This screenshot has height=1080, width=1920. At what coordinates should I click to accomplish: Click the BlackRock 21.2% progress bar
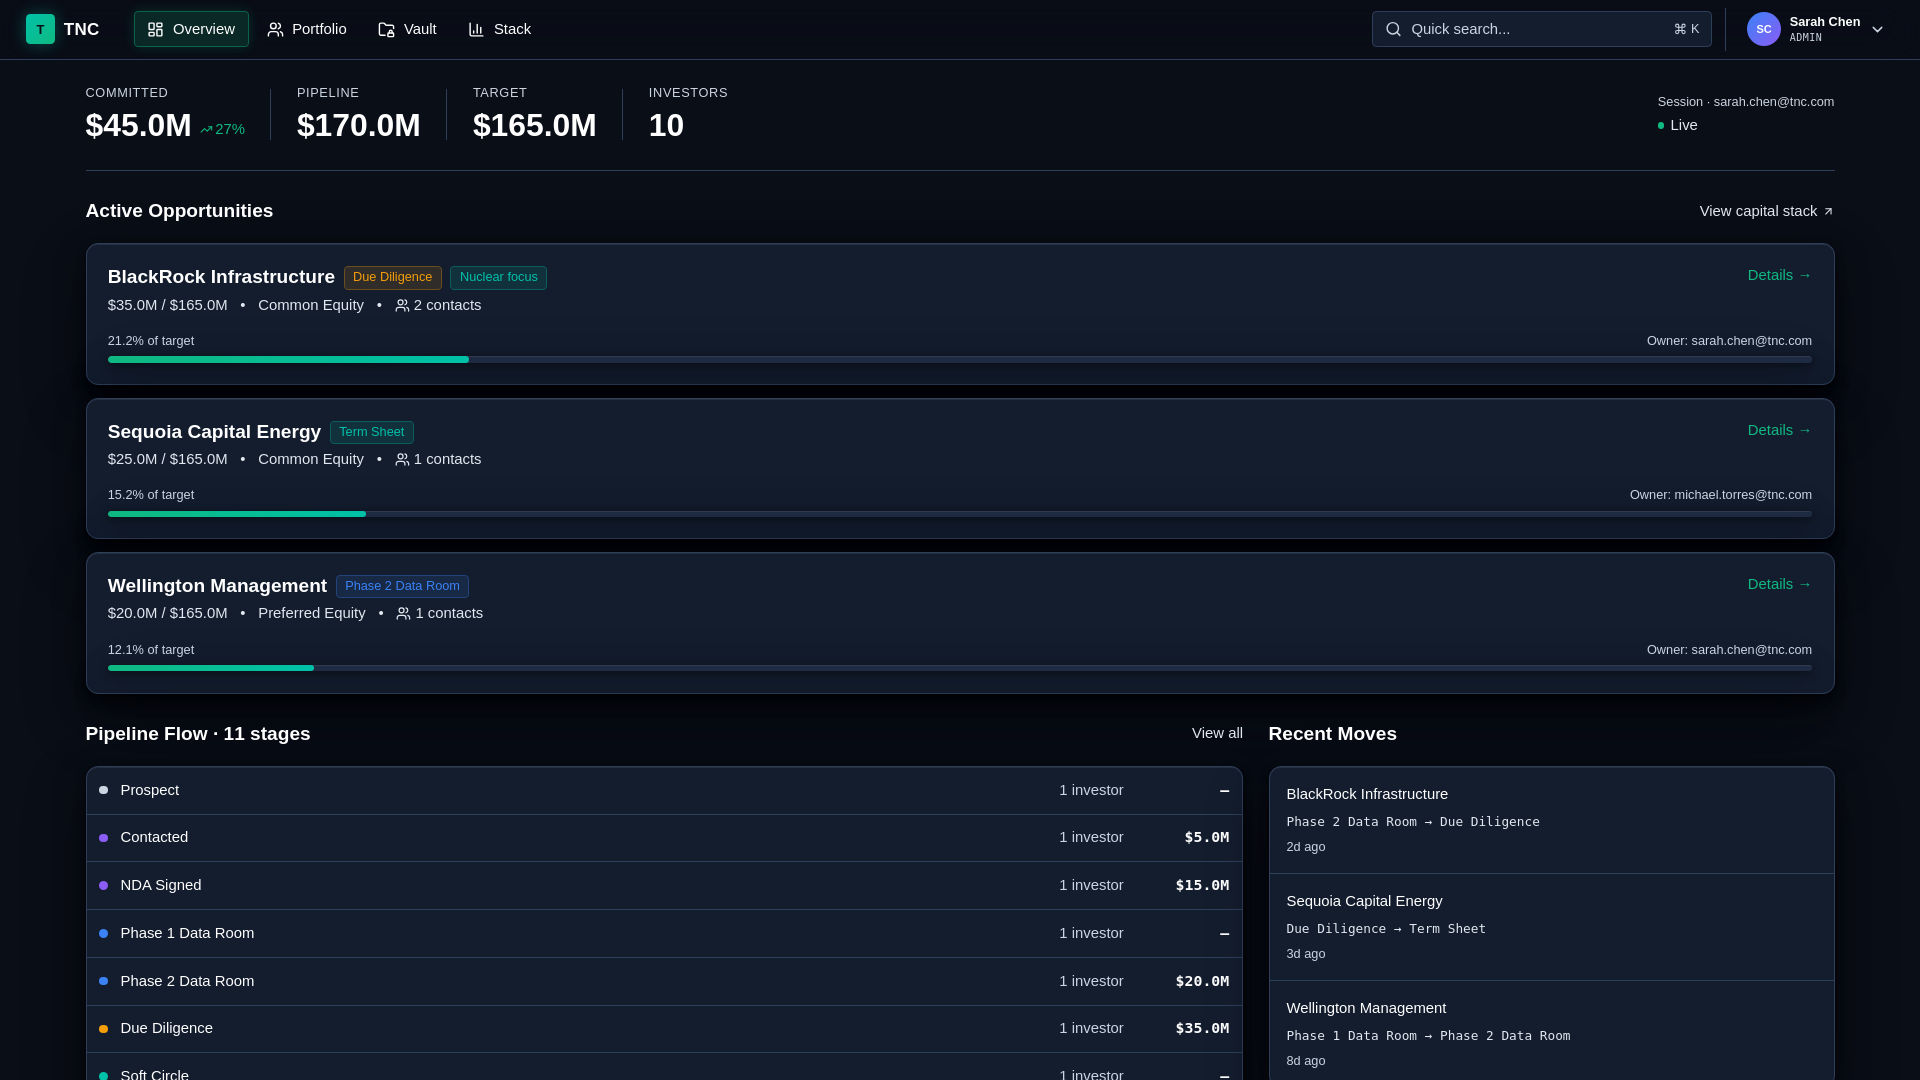(x=959, y=360)
